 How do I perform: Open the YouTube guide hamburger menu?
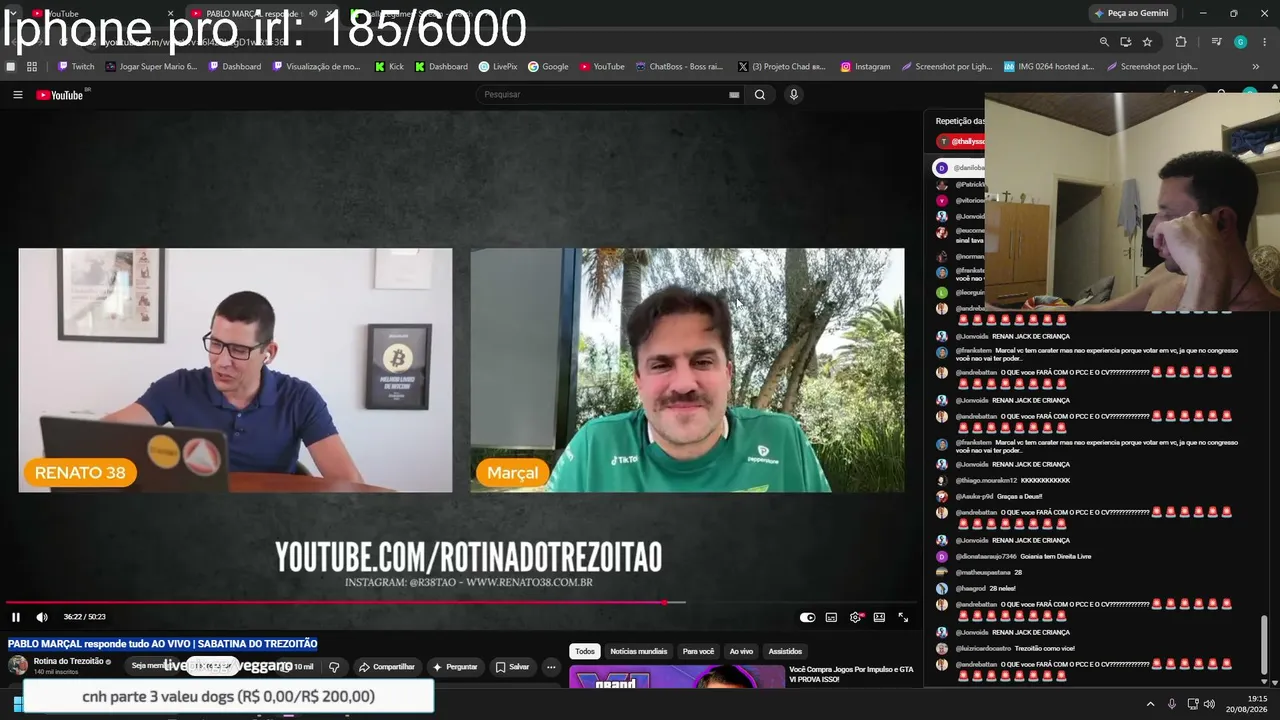pos(18,95)
